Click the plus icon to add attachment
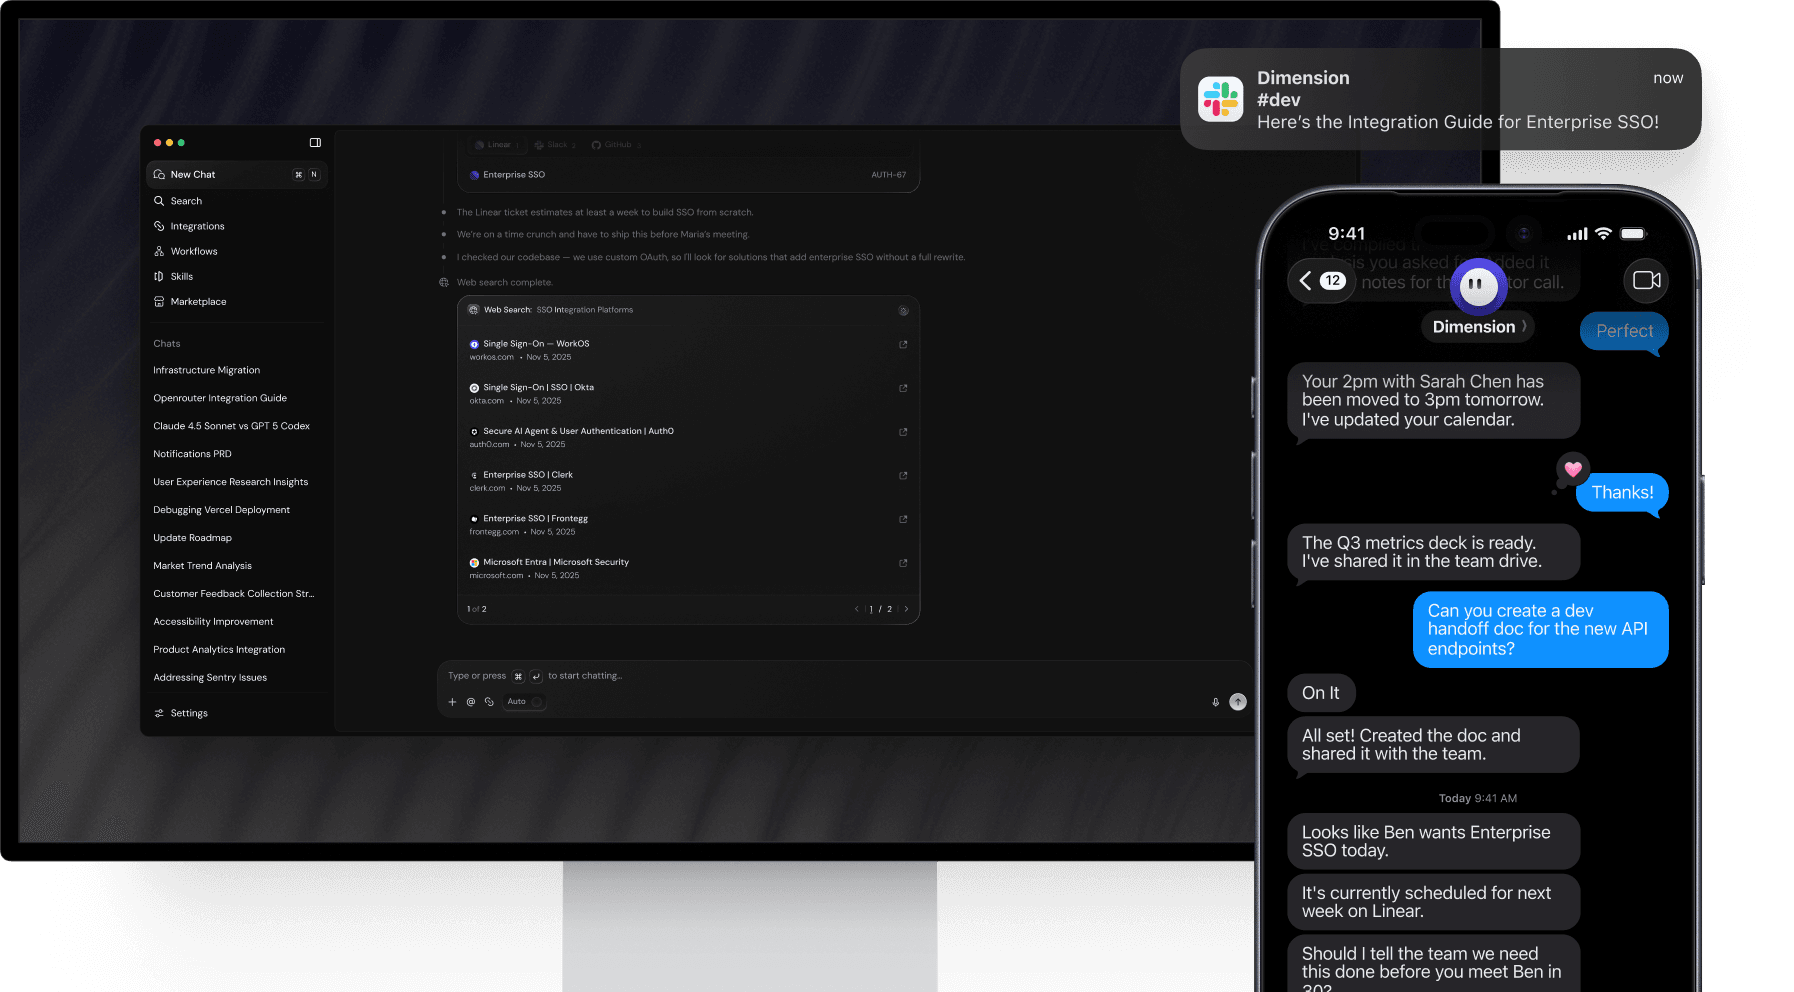The width and height of the screenshot is (1794, 992). point(452,702)
